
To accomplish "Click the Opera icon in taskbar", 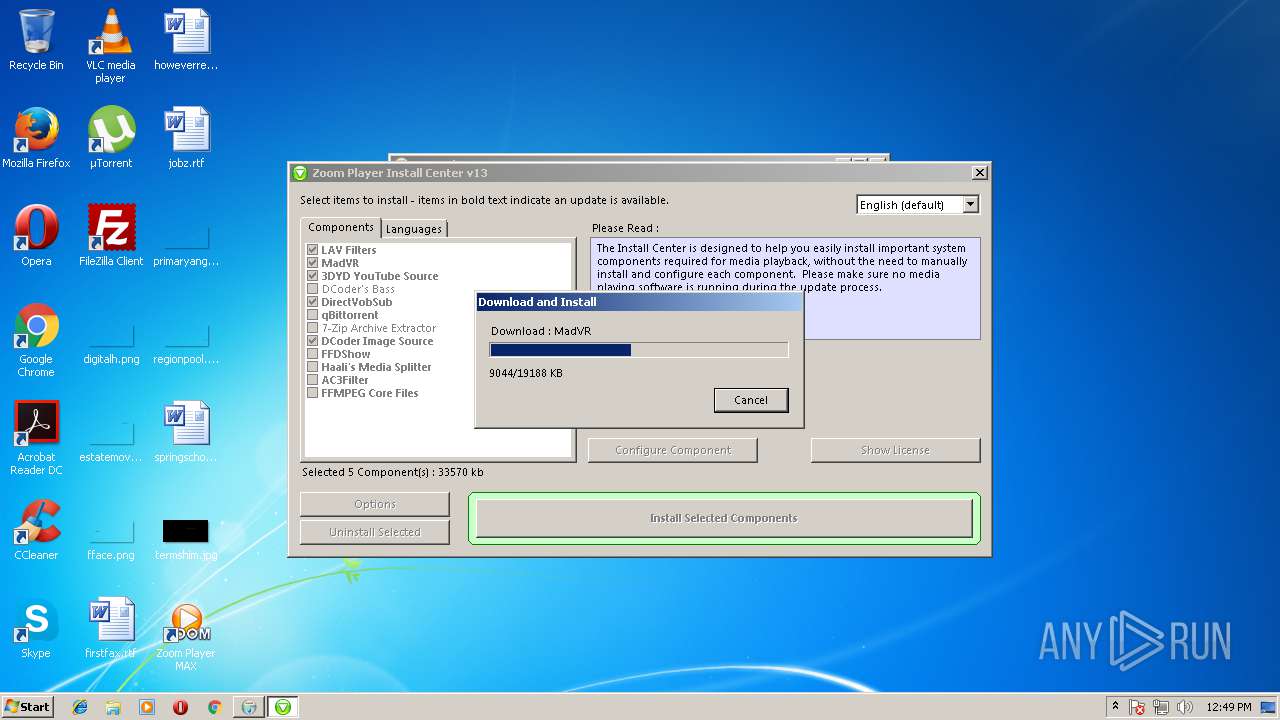I will 180,707.
